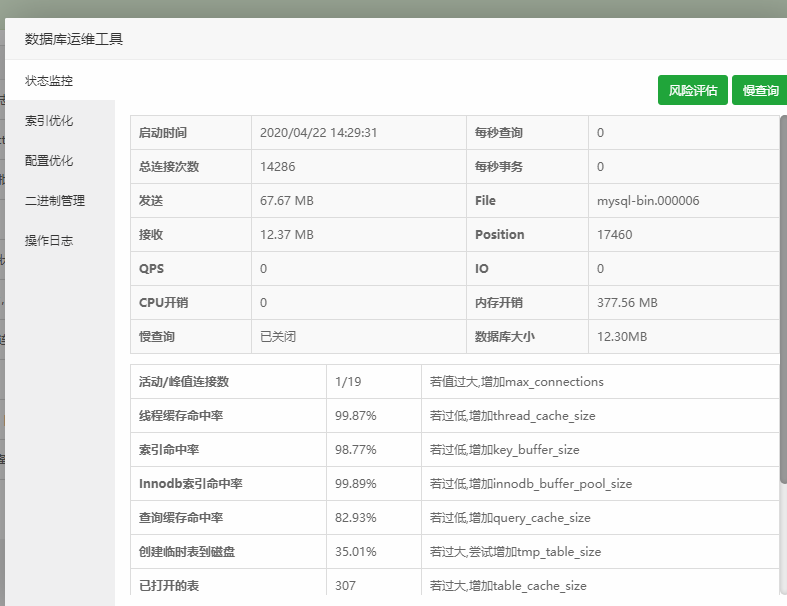Click the query cache hit rate 82.93%
Screen dimensions: 787x606
[x=355, y=518]
